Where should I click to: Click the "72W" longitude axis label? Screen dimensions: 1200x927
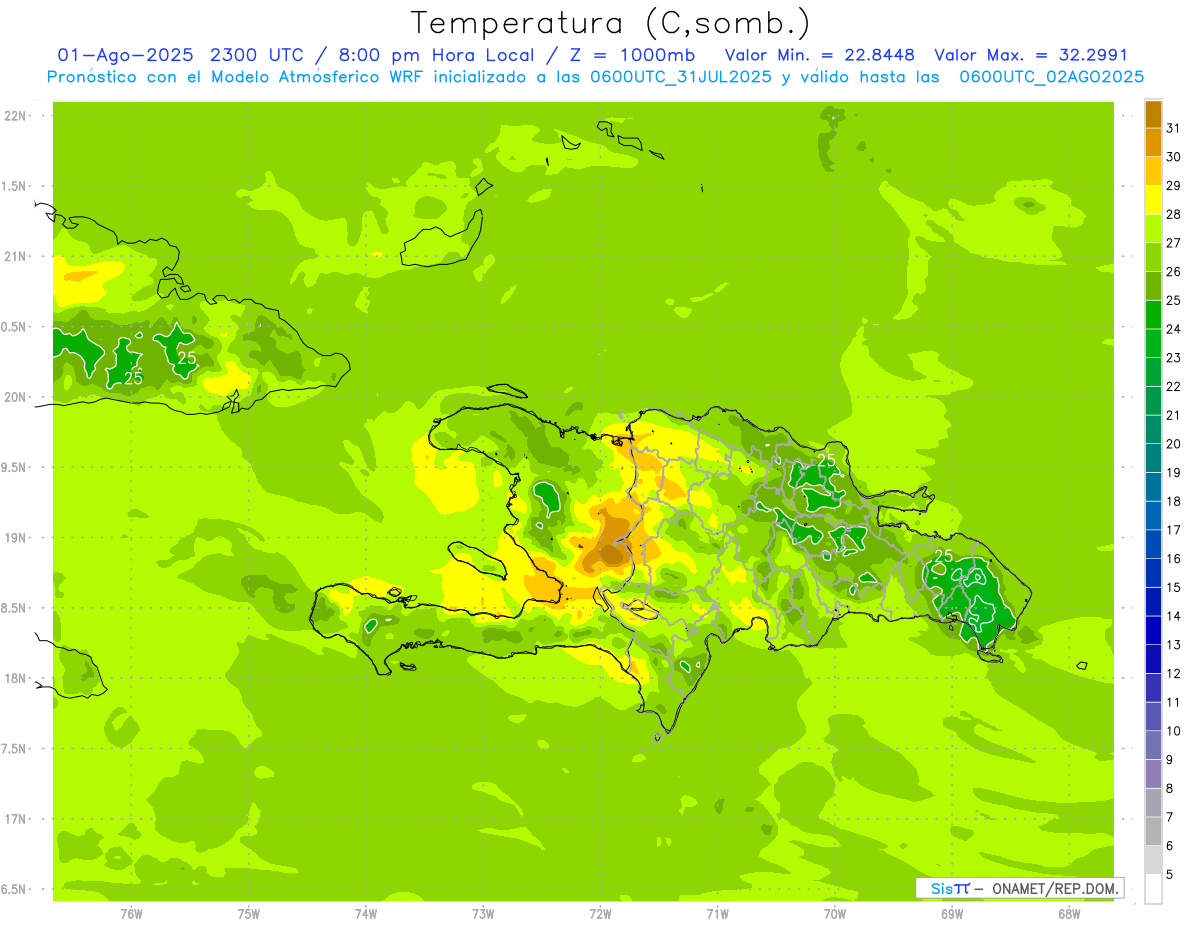click(x=600, y=914)
